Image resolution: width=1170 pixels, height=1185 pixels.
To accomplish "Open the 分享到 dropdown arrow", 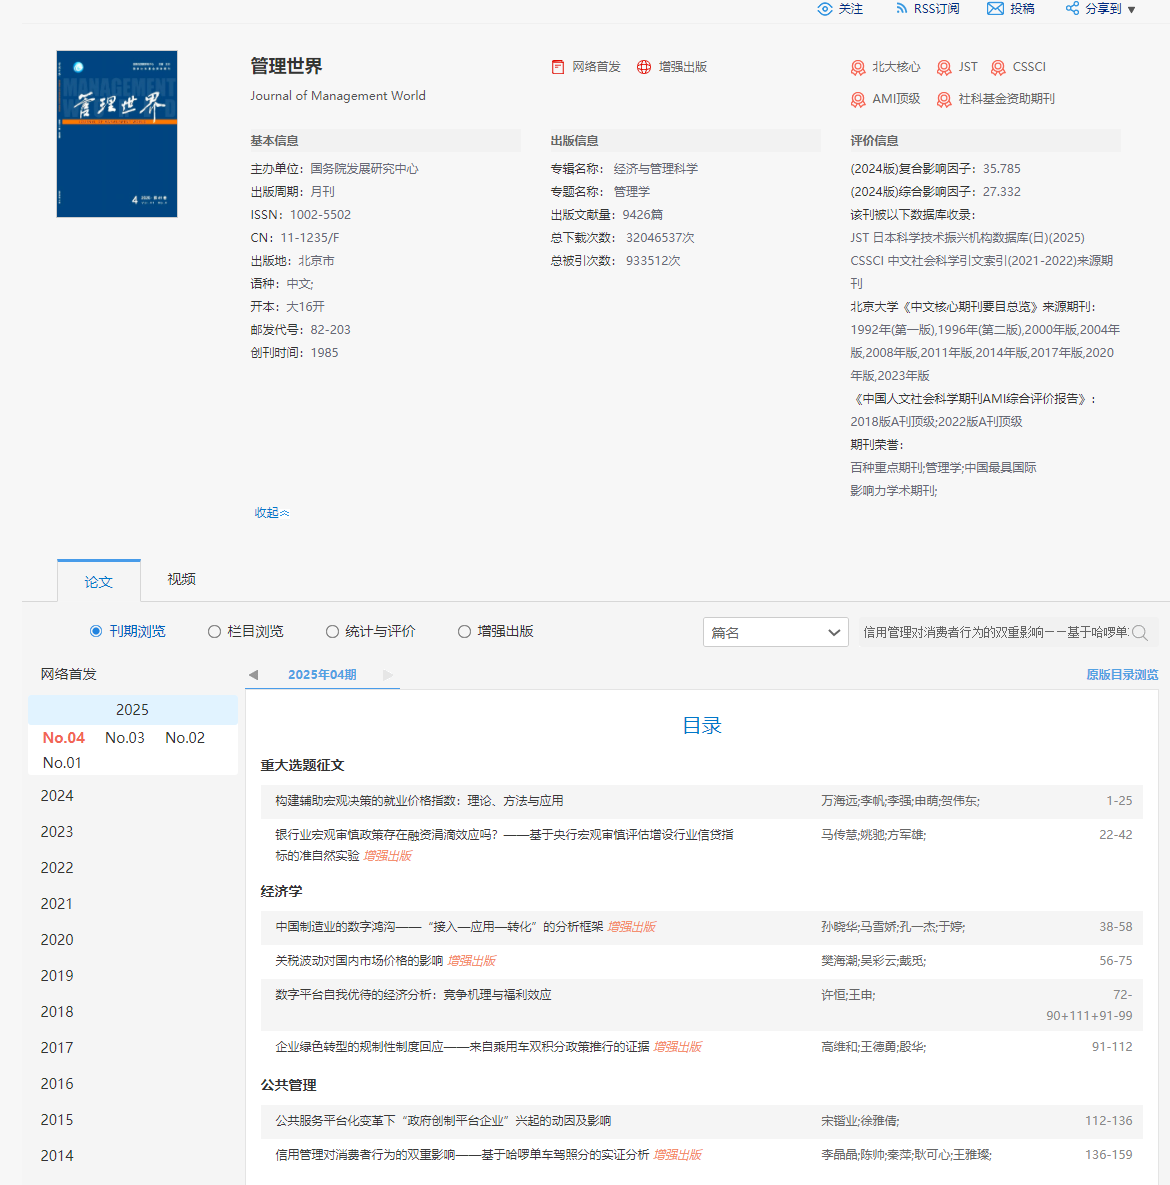I will 1131,10.
